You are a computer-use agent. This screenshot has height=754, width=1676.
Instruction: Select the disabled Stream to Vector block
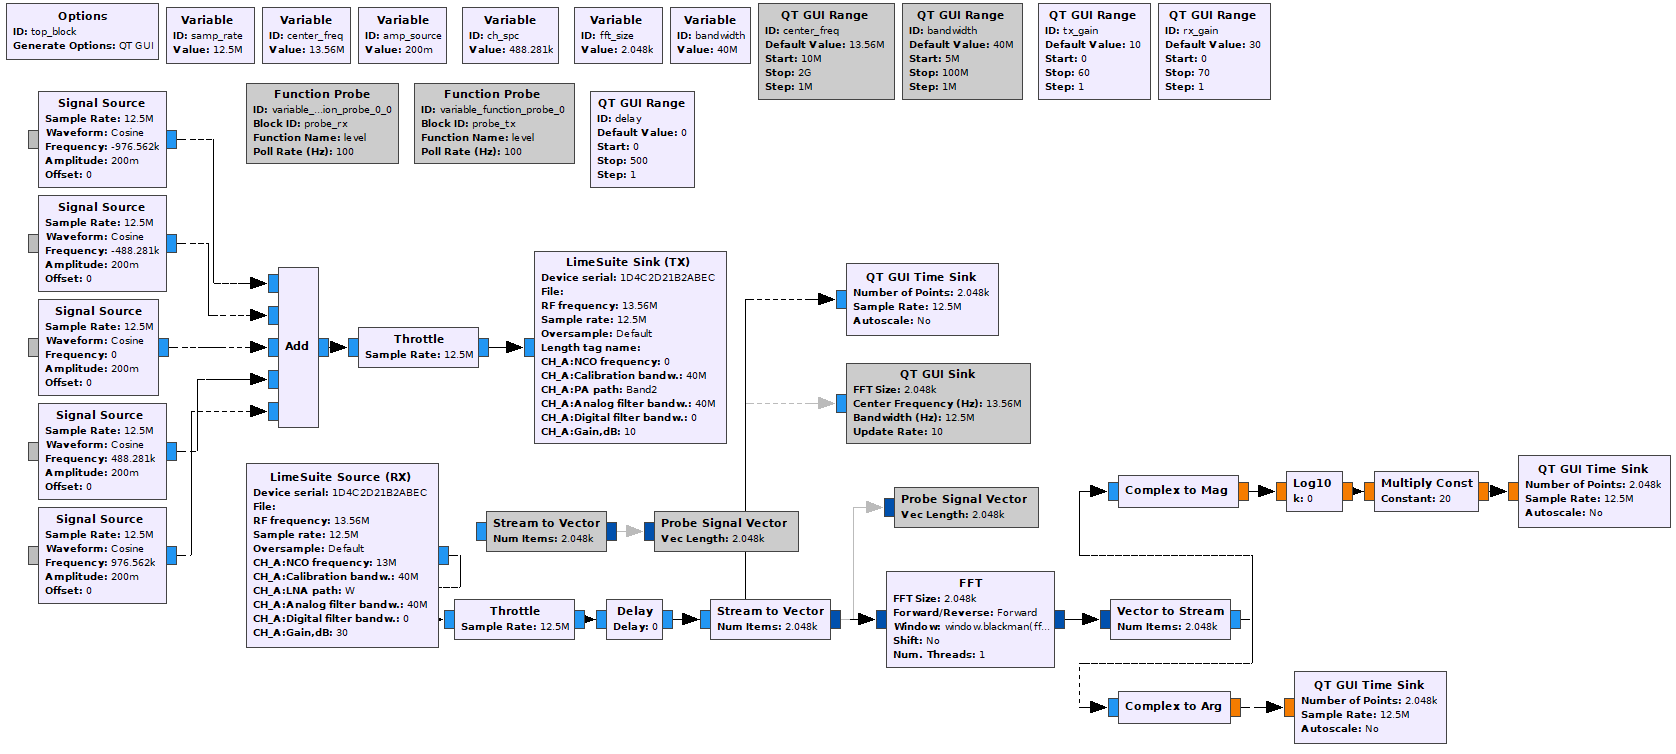[546, 532]
